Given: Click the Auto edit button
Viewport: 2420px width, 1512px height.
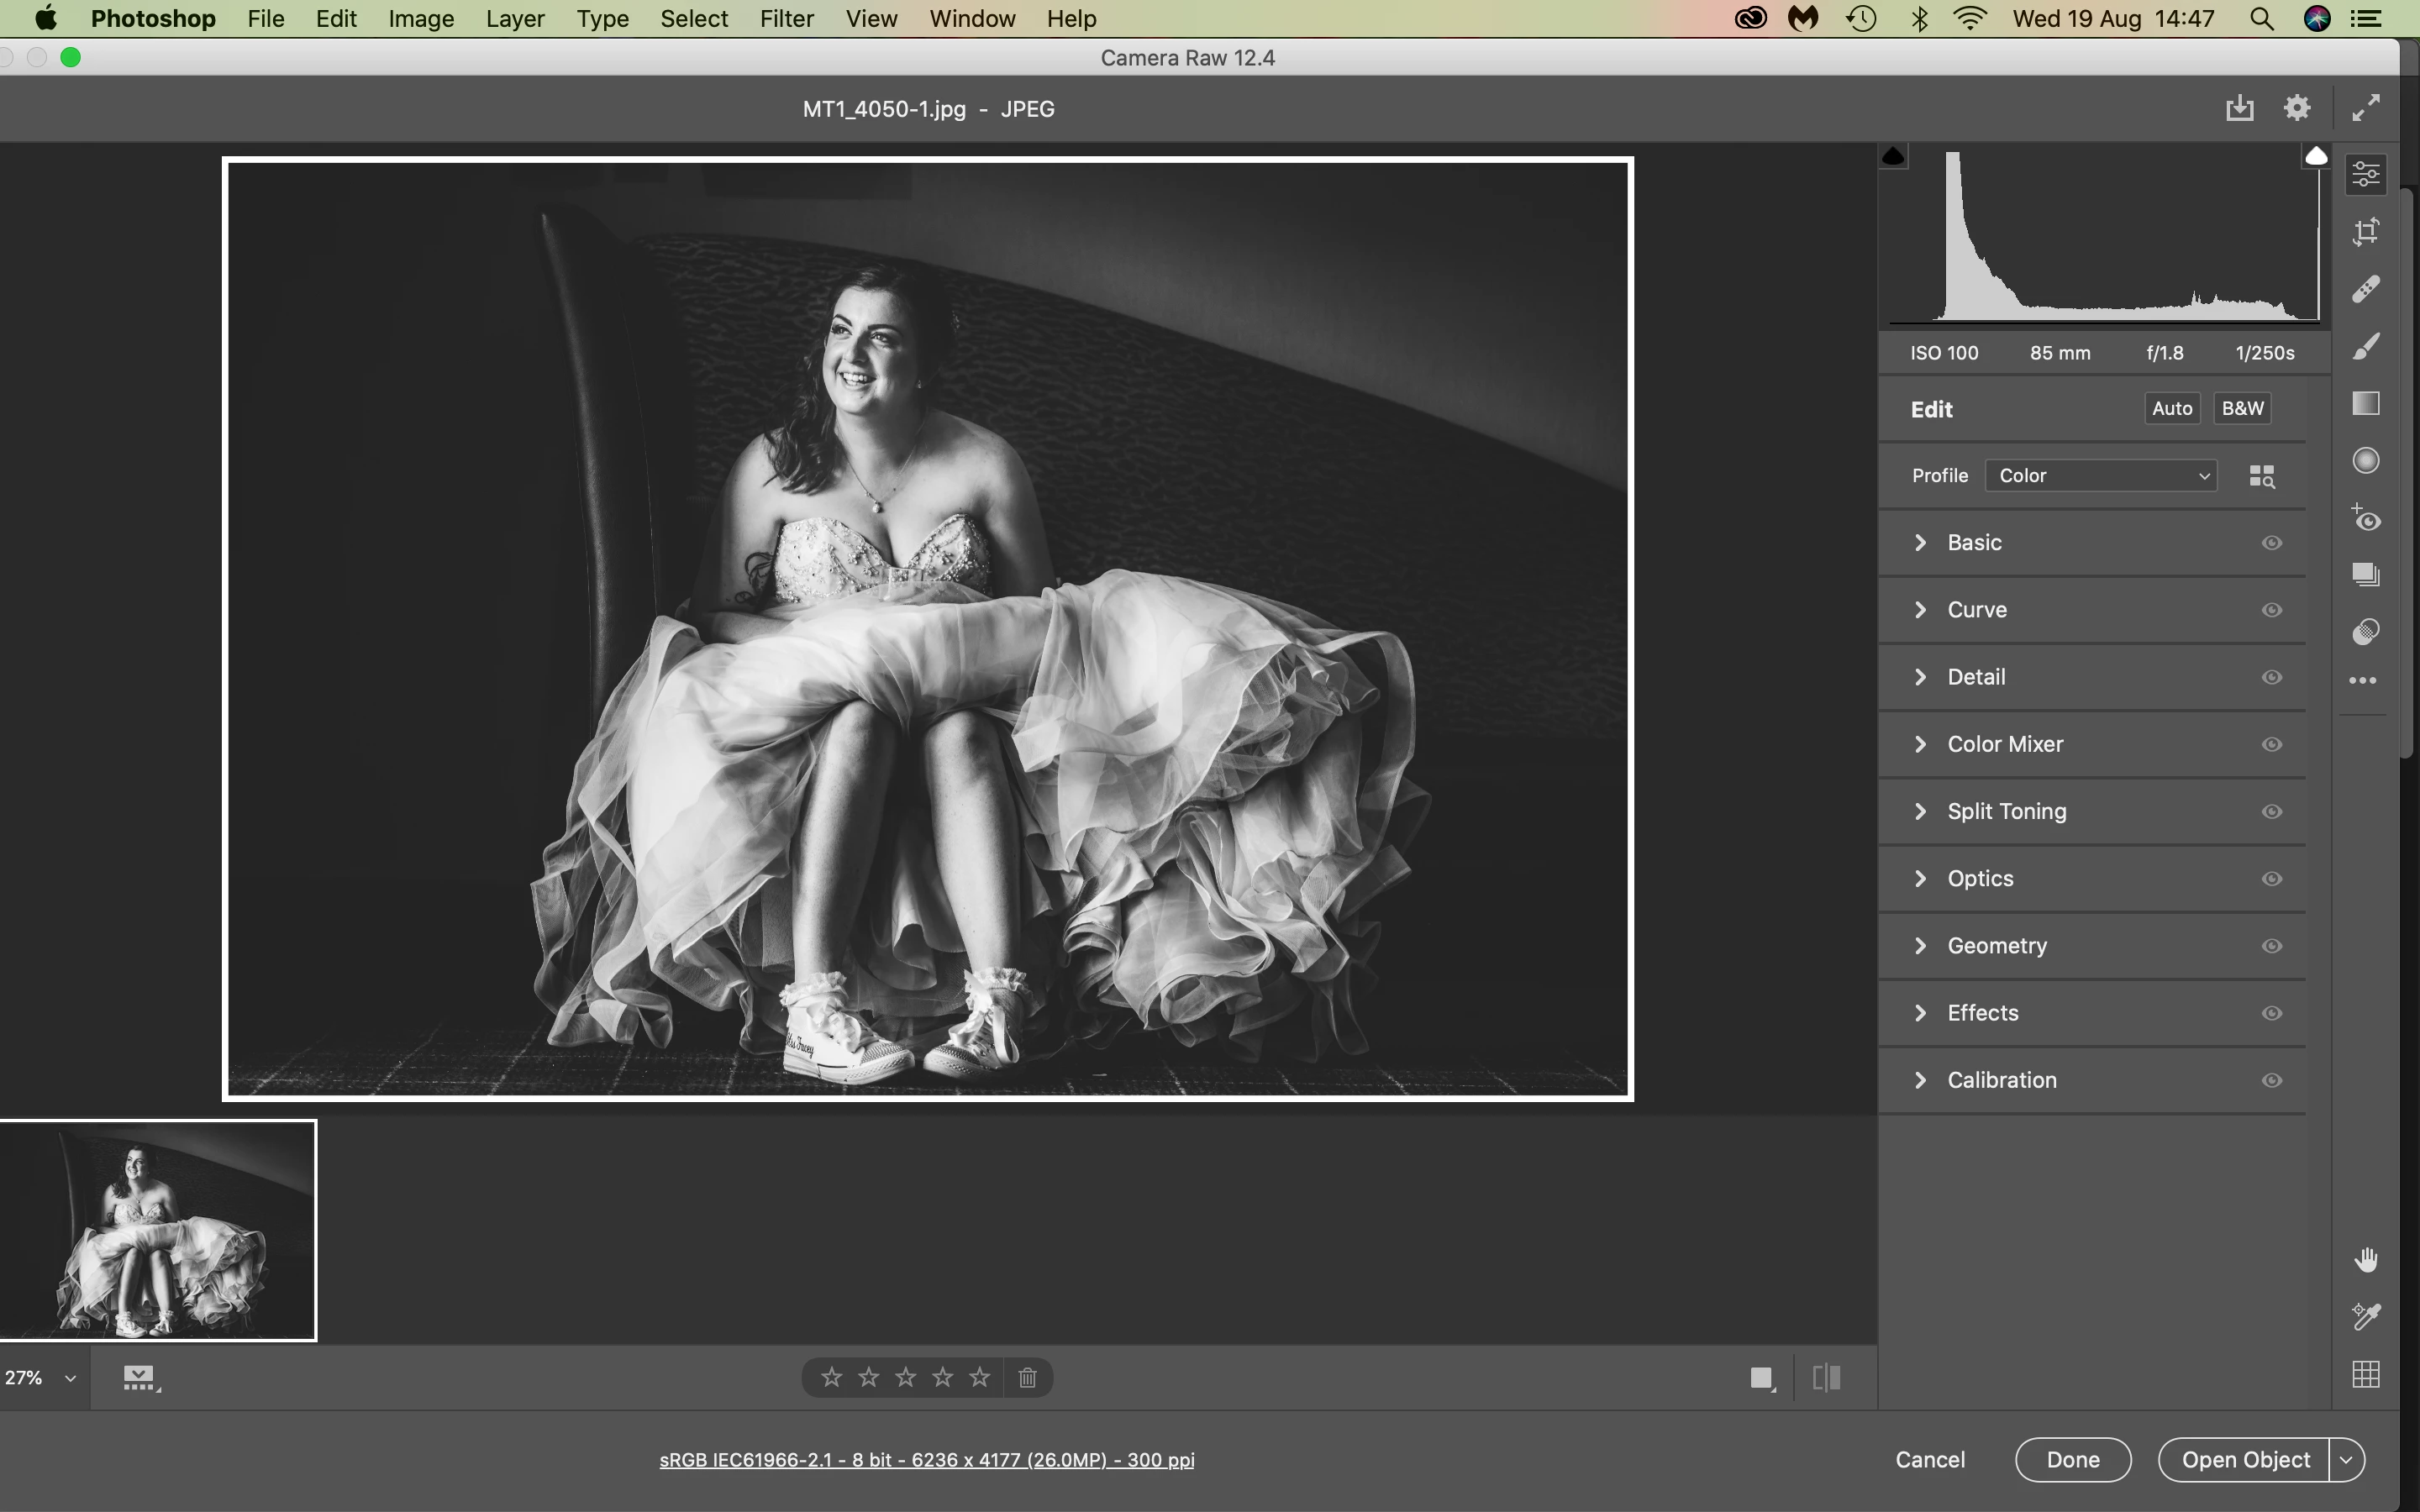Looking at the screenshot, I should pos(2171,408).
